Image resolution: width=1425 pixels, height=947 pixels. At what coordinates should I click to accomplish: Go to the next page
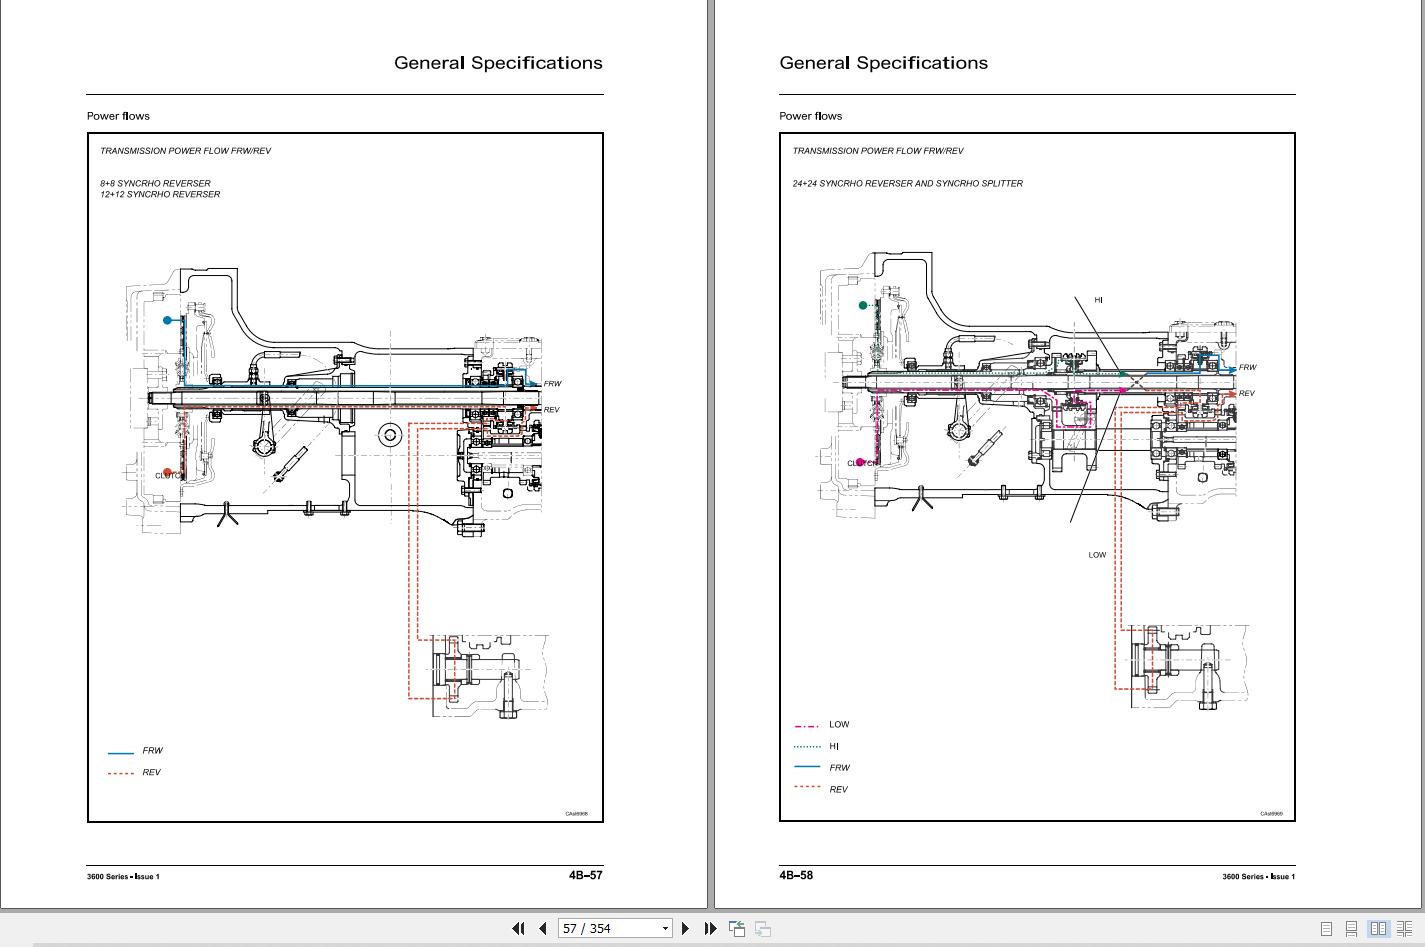pyautogui.click(x=685, y=928)
